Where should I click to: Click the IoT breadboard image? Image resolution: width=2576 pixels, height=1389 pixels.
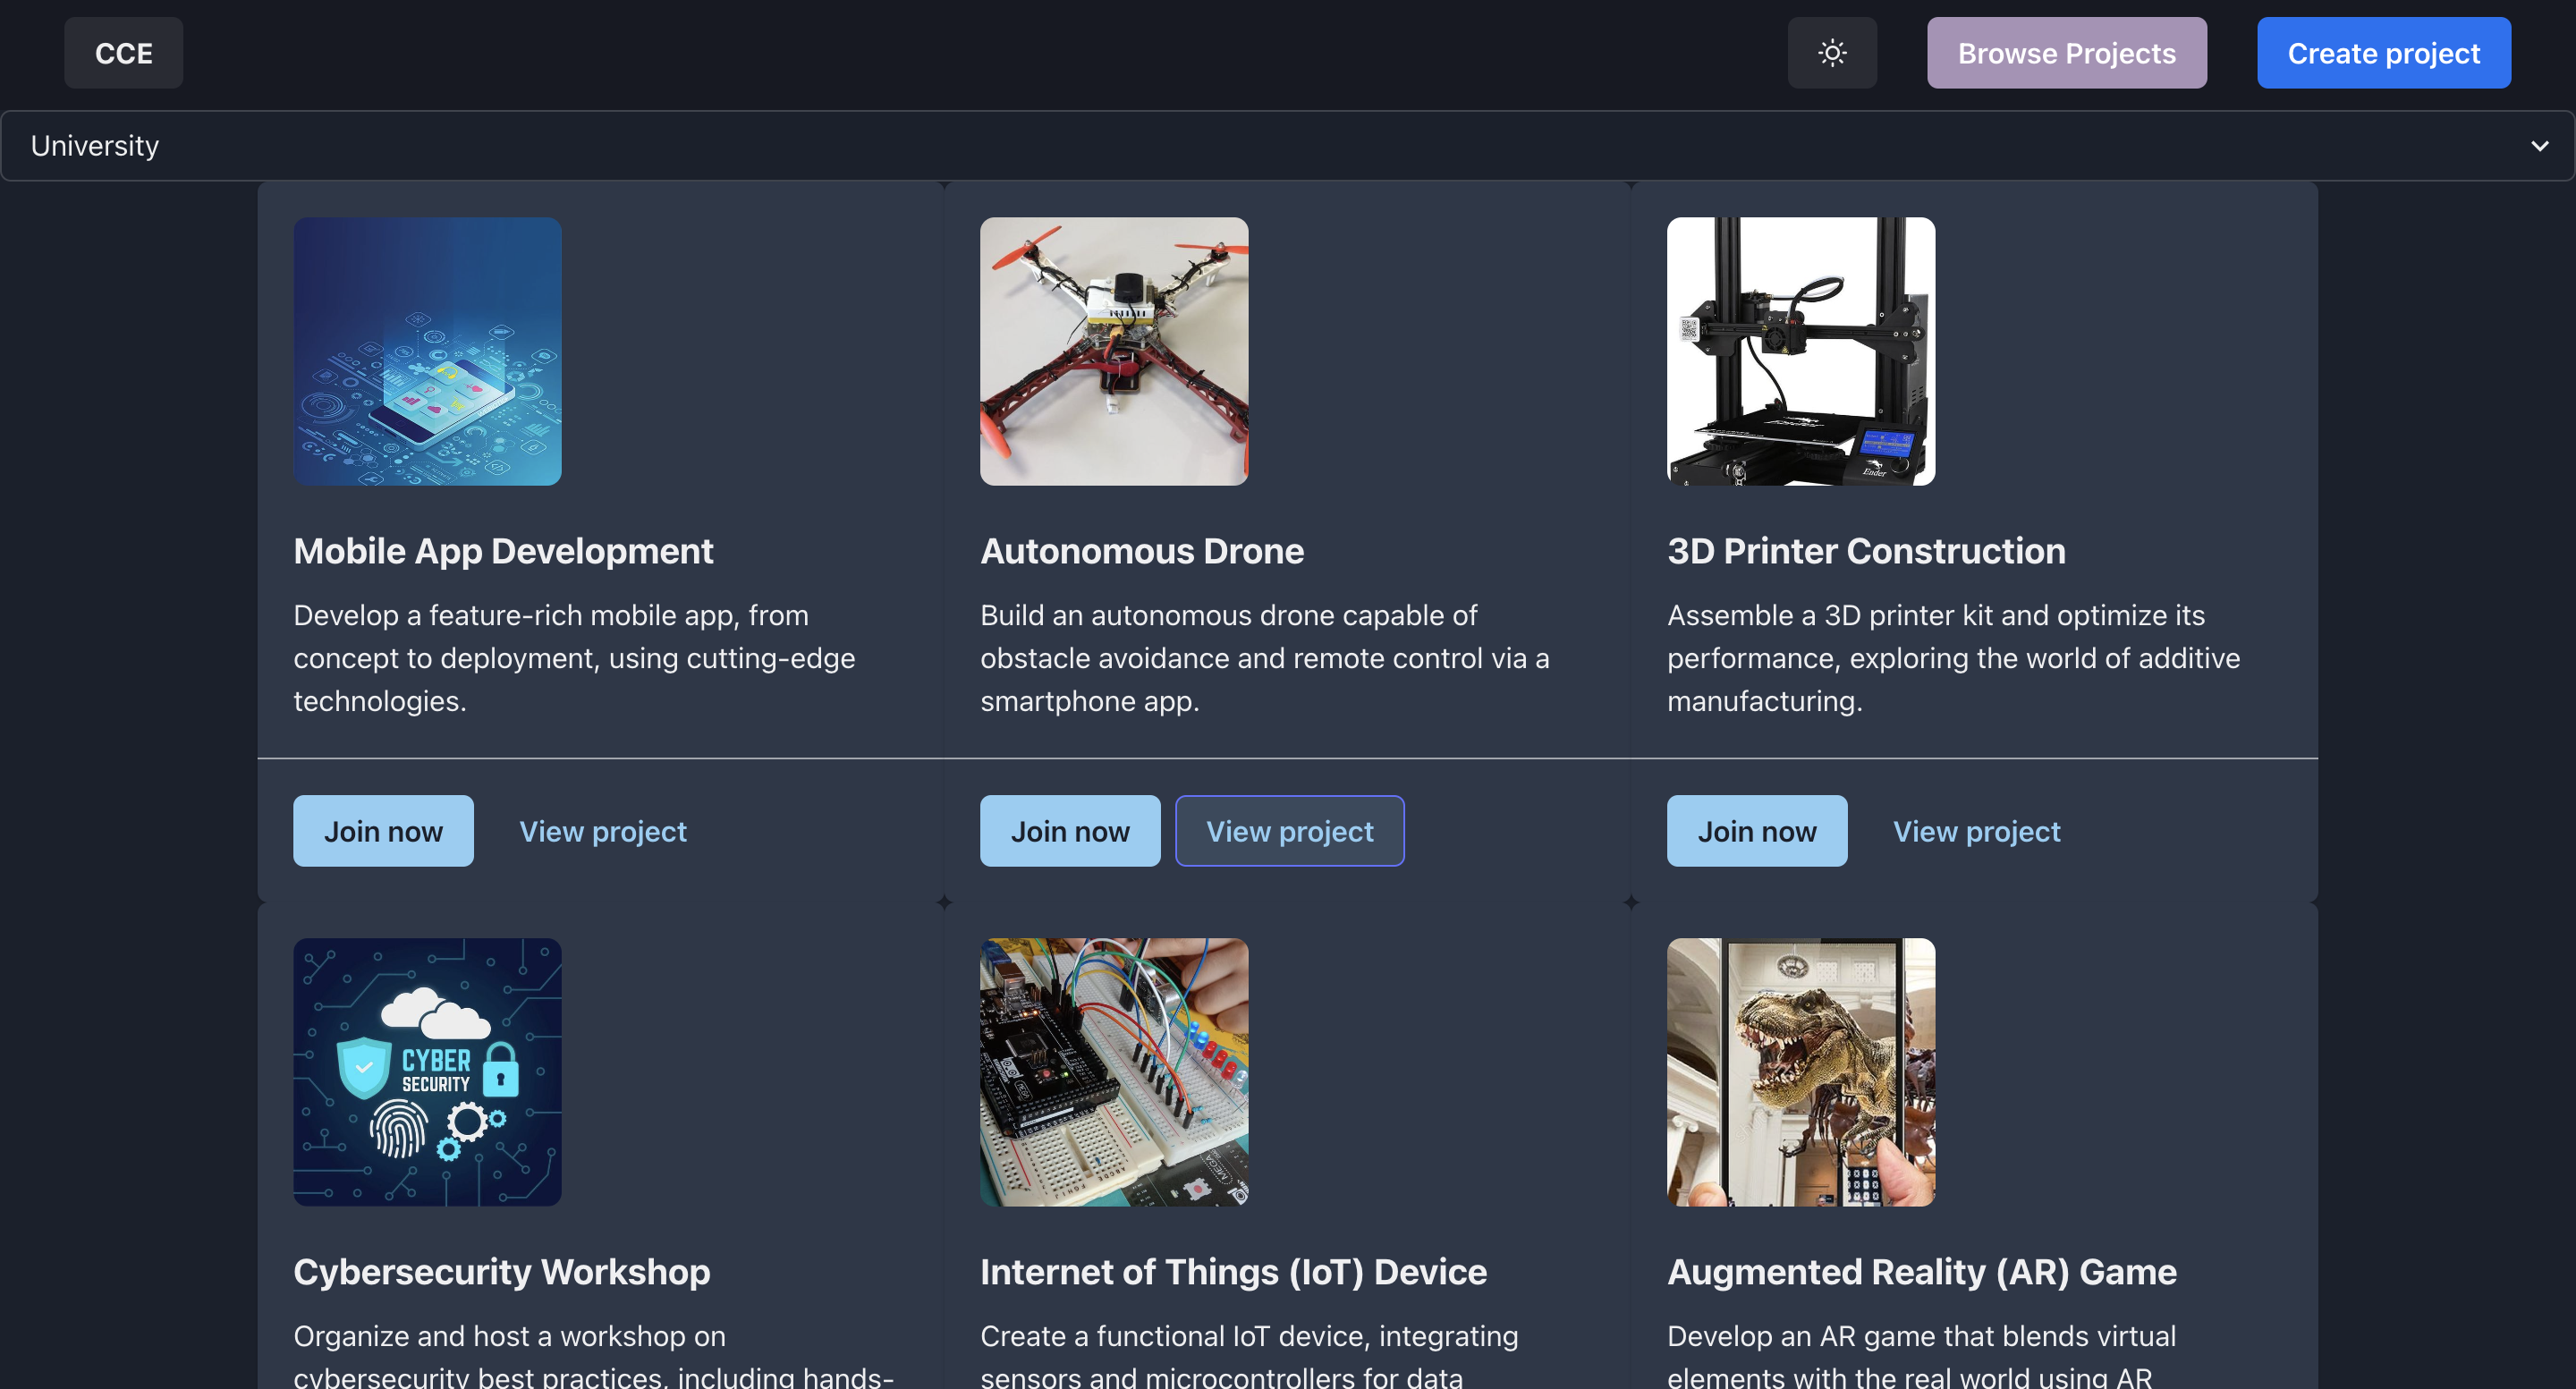(1113, 1071)
